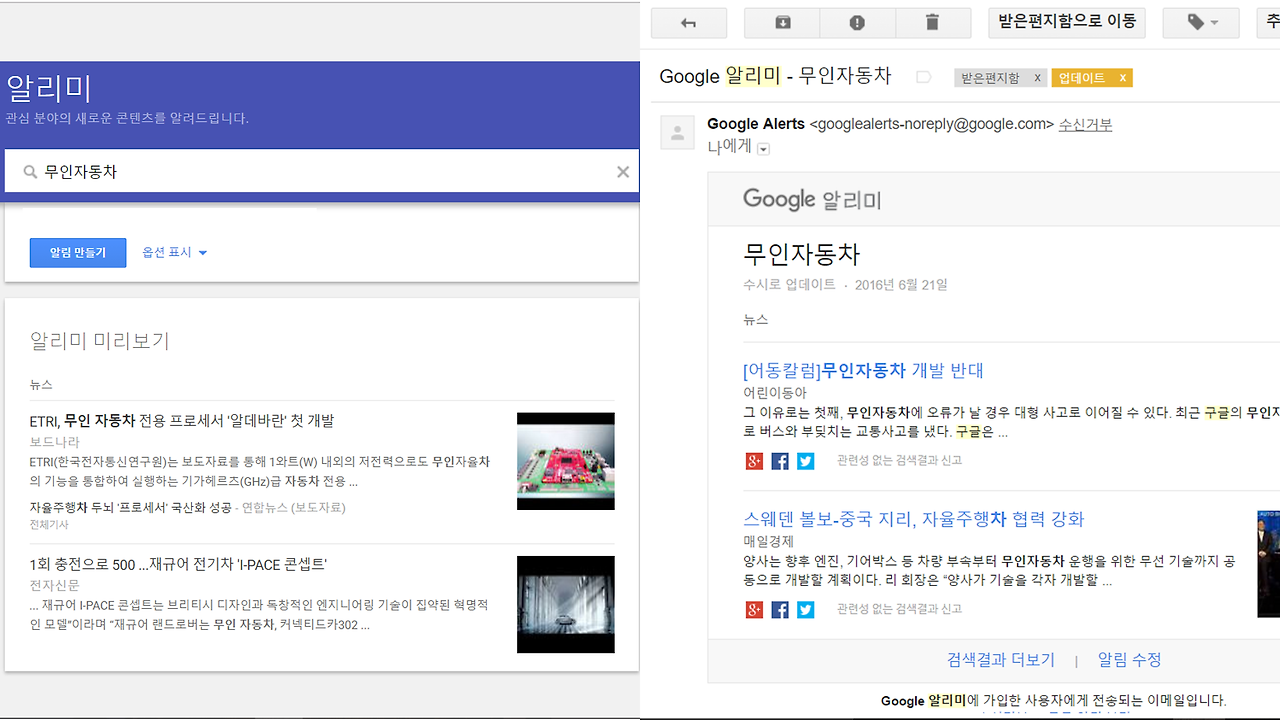Viewport: 1280px width, 720px height.
Task: Share the 무인자동차 alert on Twitter
Action: (x=805, y=461)
